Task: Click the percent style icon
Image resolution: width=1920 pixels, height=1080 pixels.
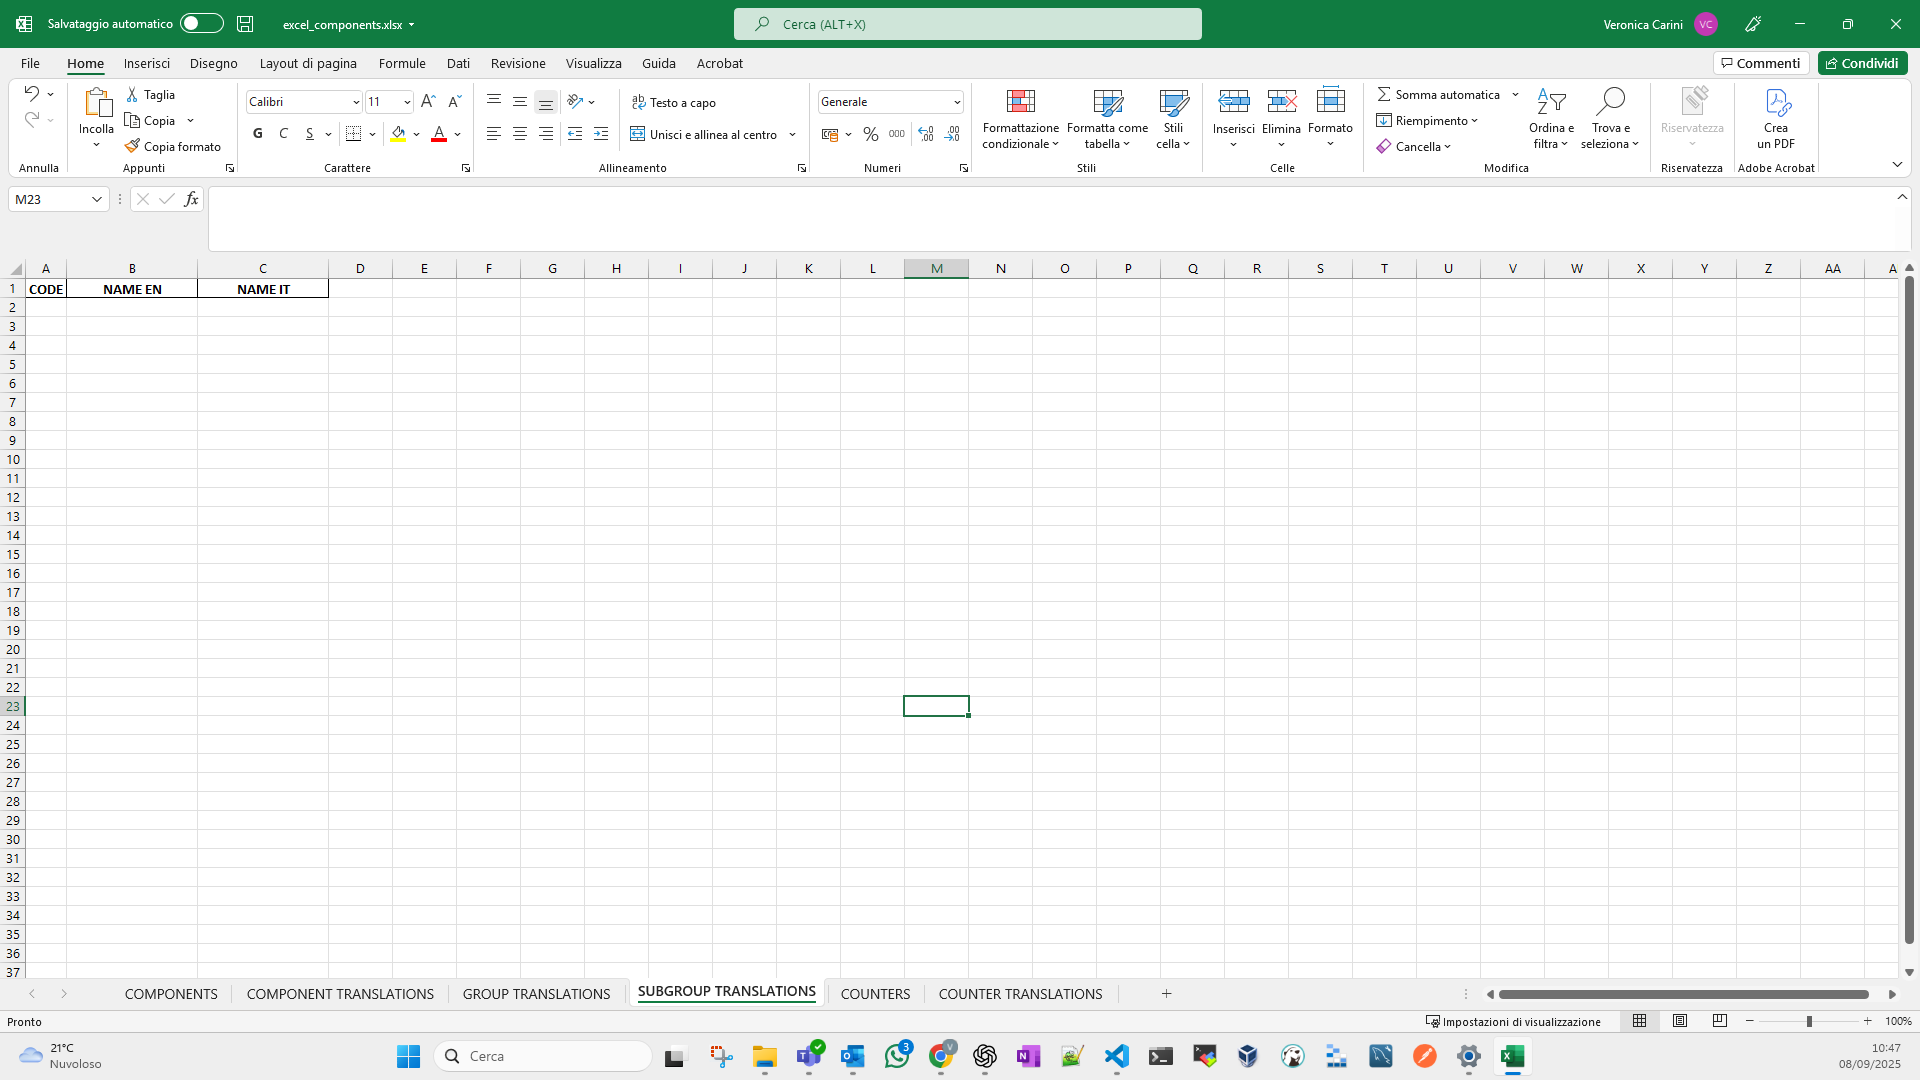Action: (x=870, y=134)
